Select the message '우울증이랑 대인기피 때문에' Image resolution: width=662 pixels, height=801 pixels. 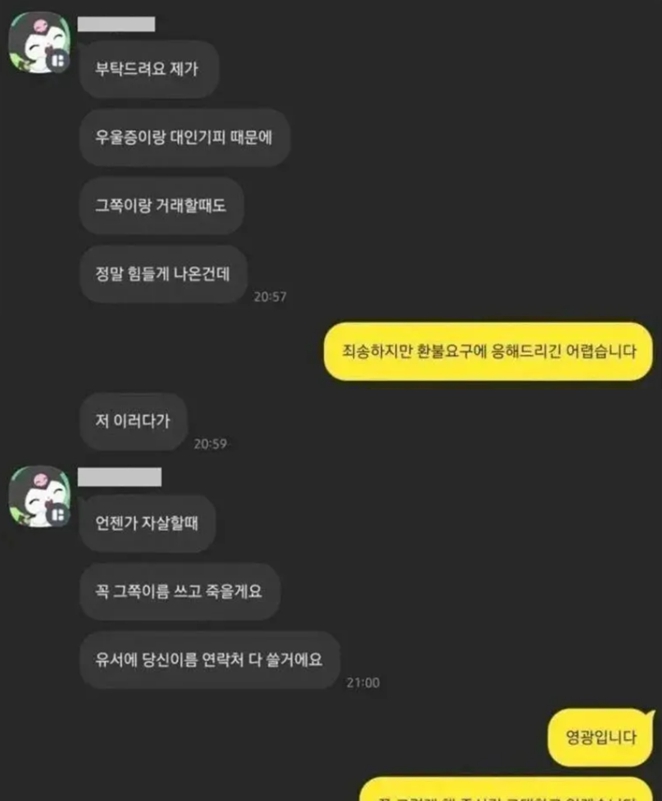click(x=185, y=137)
